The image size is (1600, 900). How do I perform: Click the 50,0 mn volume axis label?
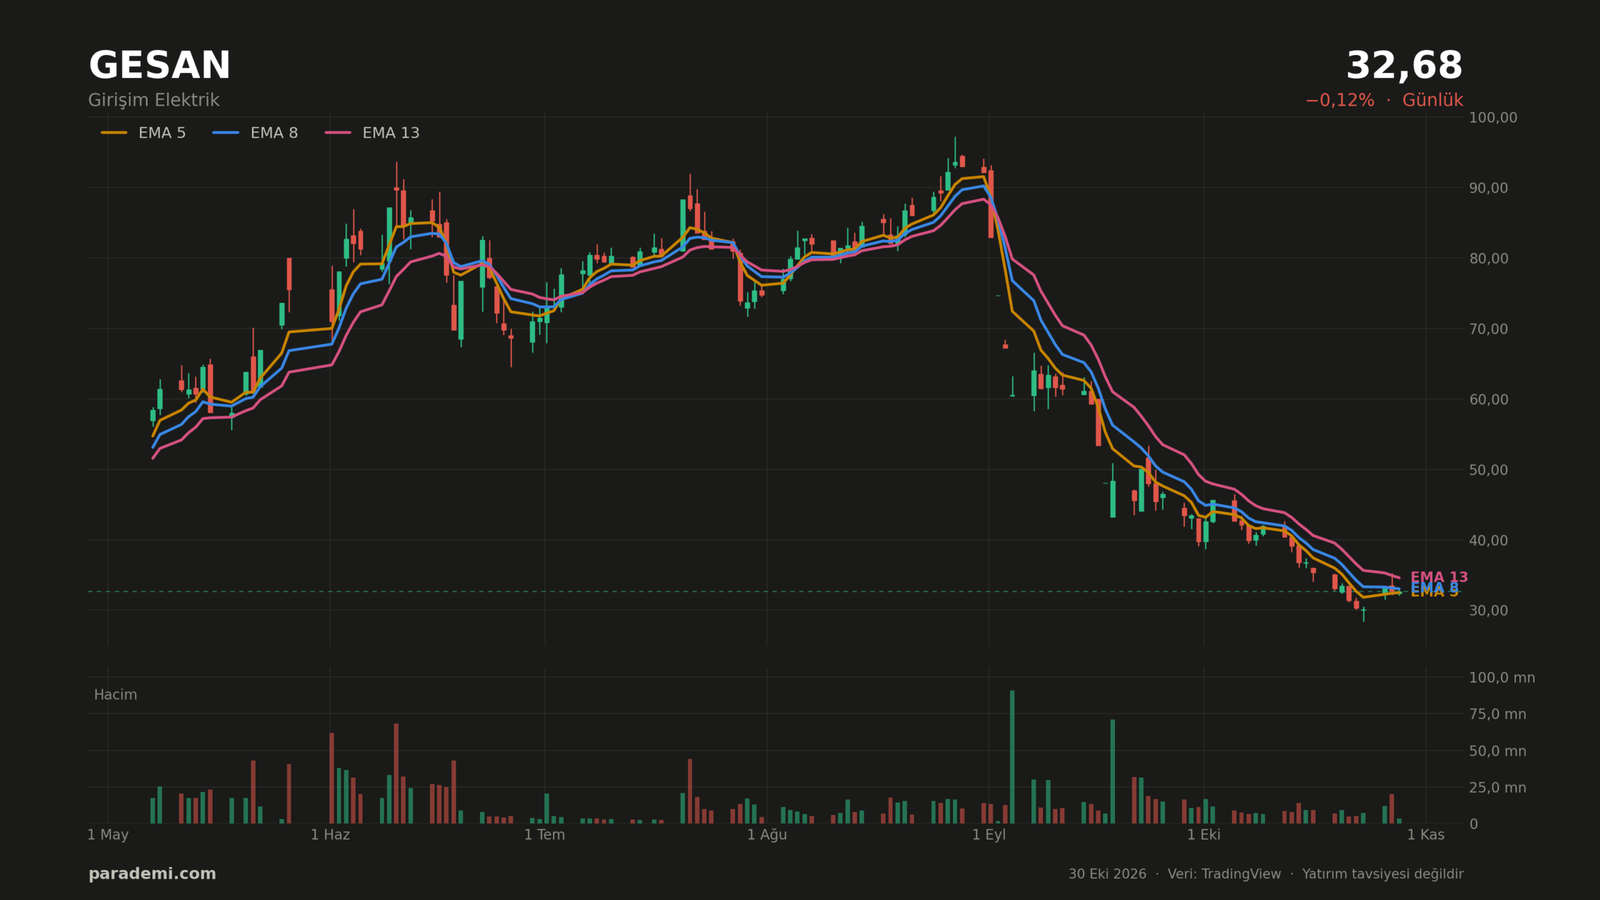tap(1497, 751)
